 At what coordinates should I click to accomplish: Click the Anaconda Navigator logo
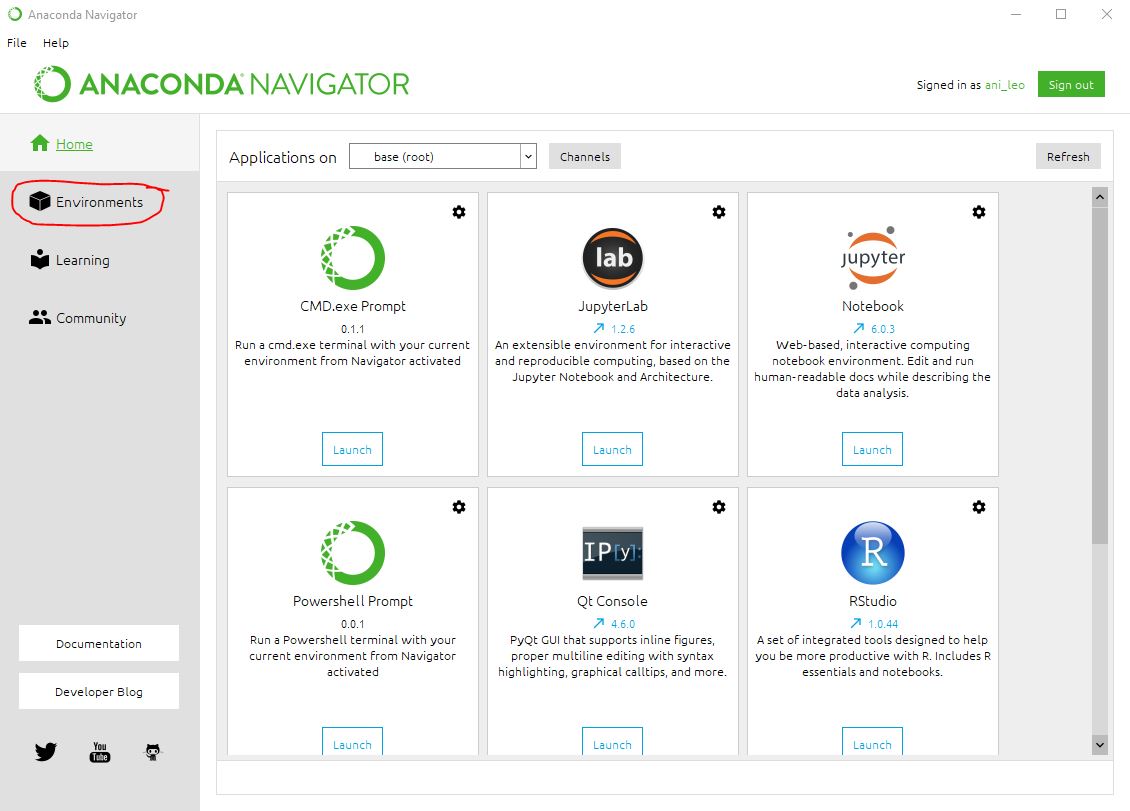221,84
